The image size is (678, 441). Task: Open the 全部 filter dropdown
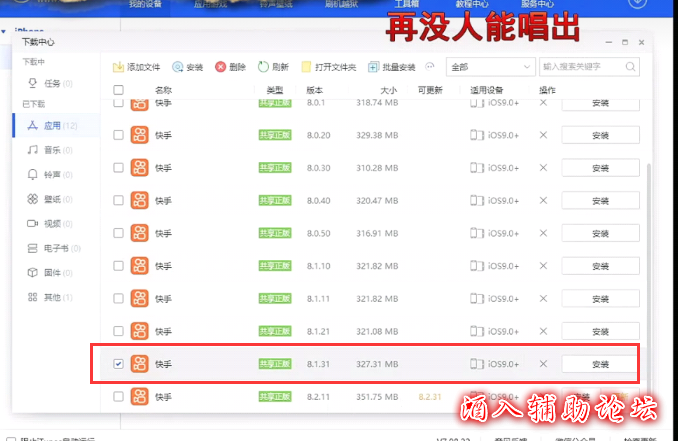[x=491, y=67]
